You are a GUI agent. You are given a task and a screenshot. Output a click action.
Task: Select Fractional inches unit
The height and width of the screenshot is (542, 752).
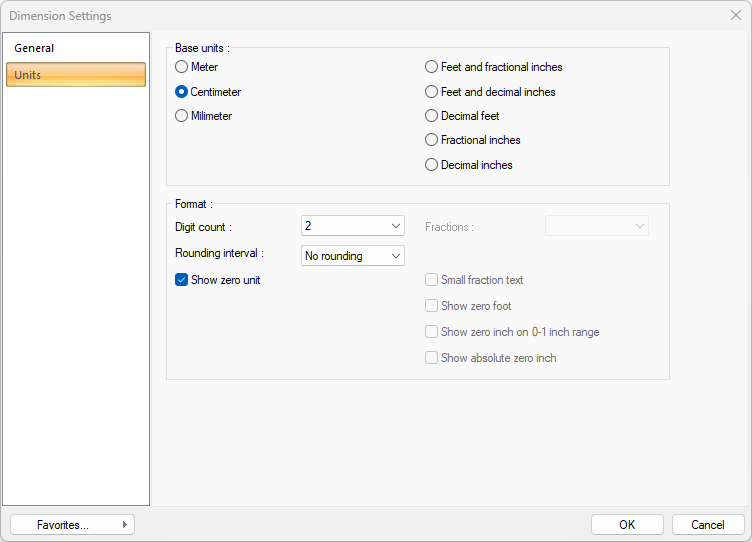431,140
